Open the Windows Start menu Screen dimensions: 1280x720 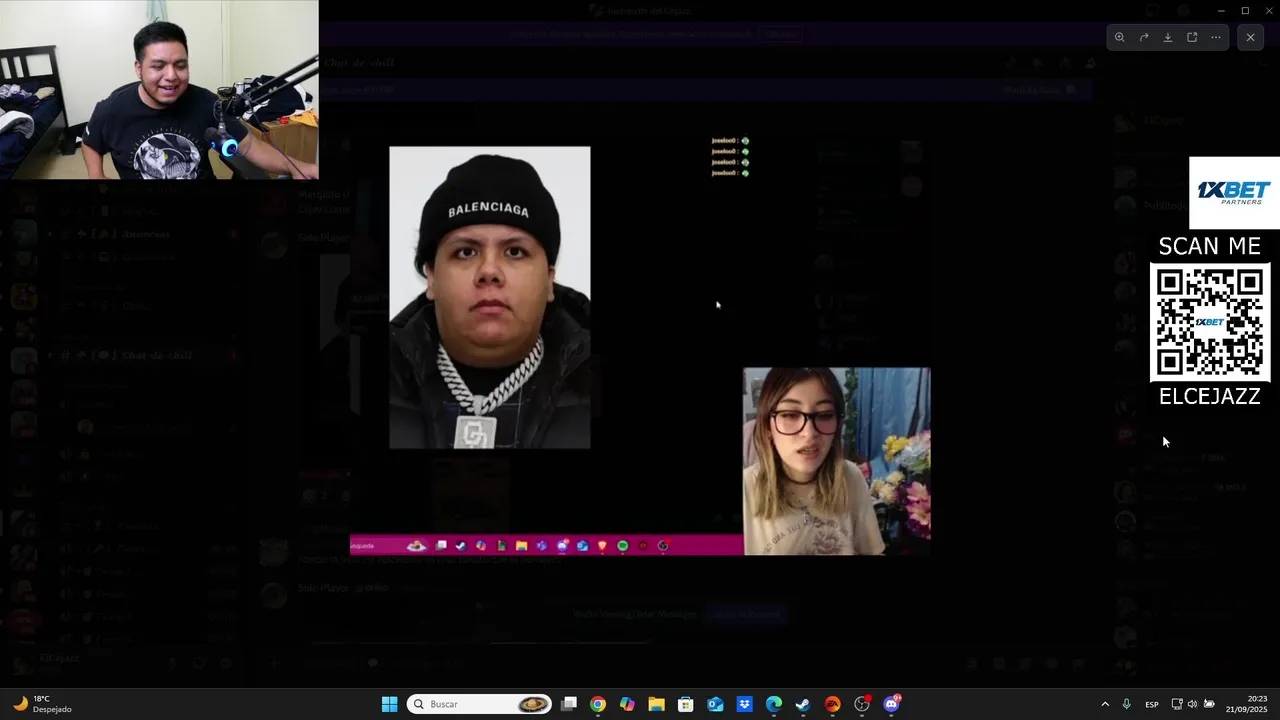coord(389,704)
